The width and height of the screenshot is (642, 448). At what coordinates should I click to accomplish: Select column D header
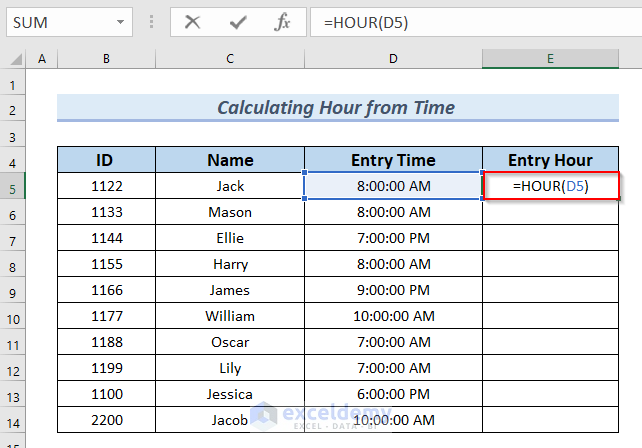[x=393, y=60]
